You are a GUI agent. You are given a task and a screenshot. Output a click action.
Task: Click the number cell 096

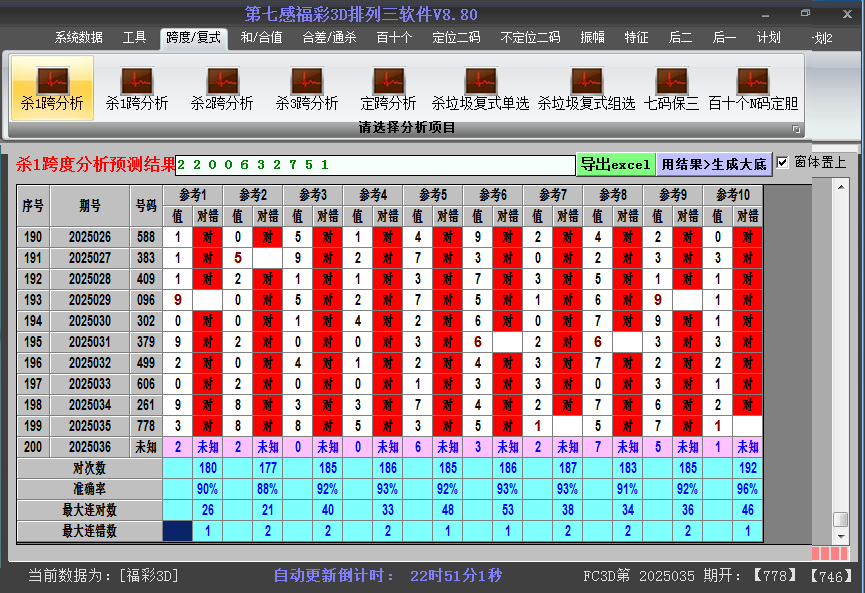coord(146,300)
